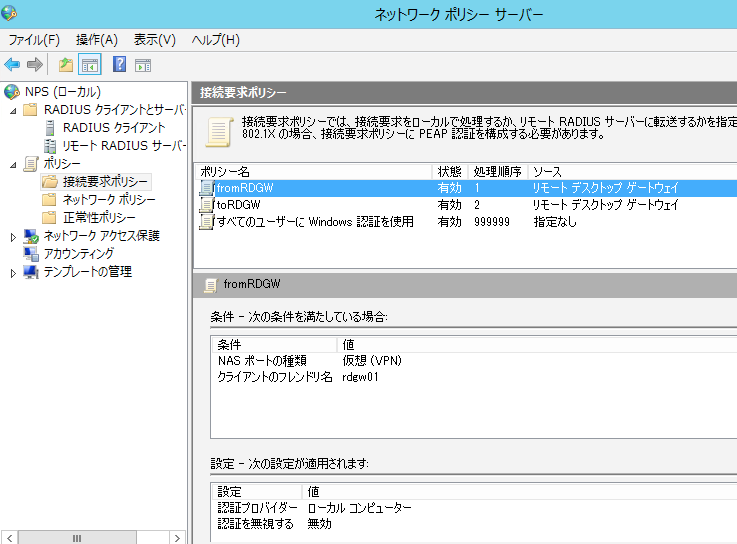
Task: Select NPS (ローカル) root node
Action: [63, 92]
